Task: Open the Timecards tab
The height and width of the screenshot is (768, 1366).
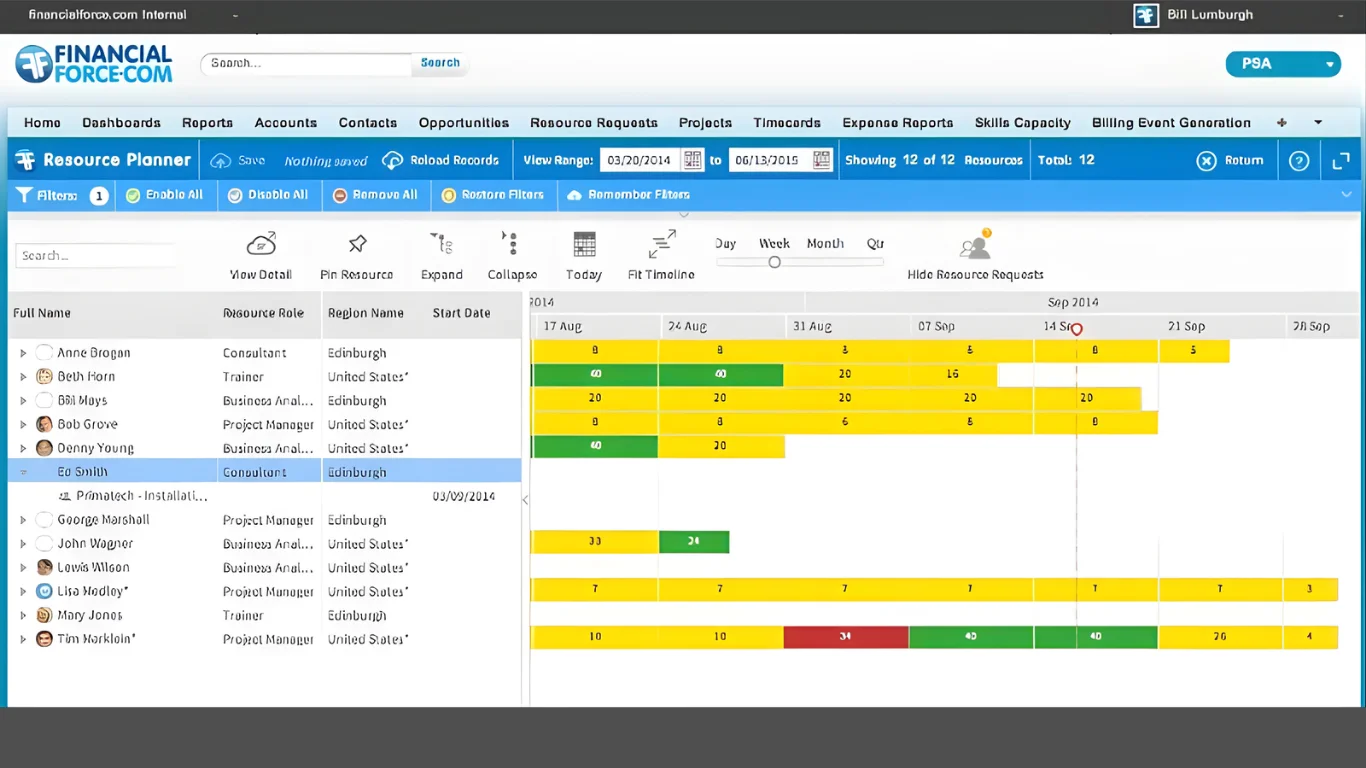Action: 786,122
